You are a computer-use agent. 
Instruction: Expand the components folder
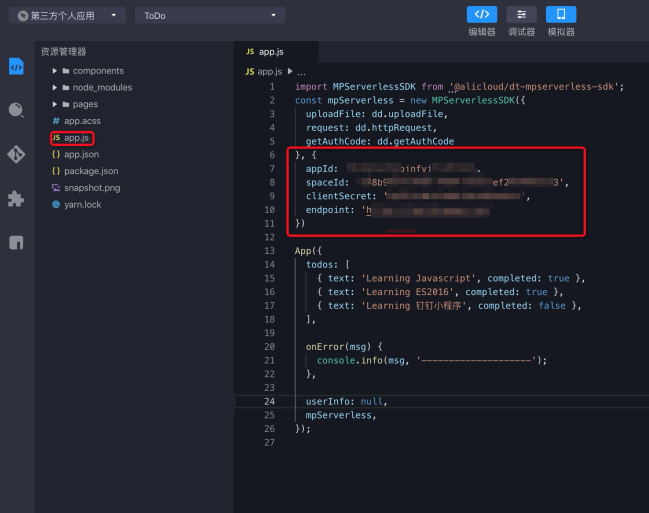pyautogui.click(x=55, y=71)
